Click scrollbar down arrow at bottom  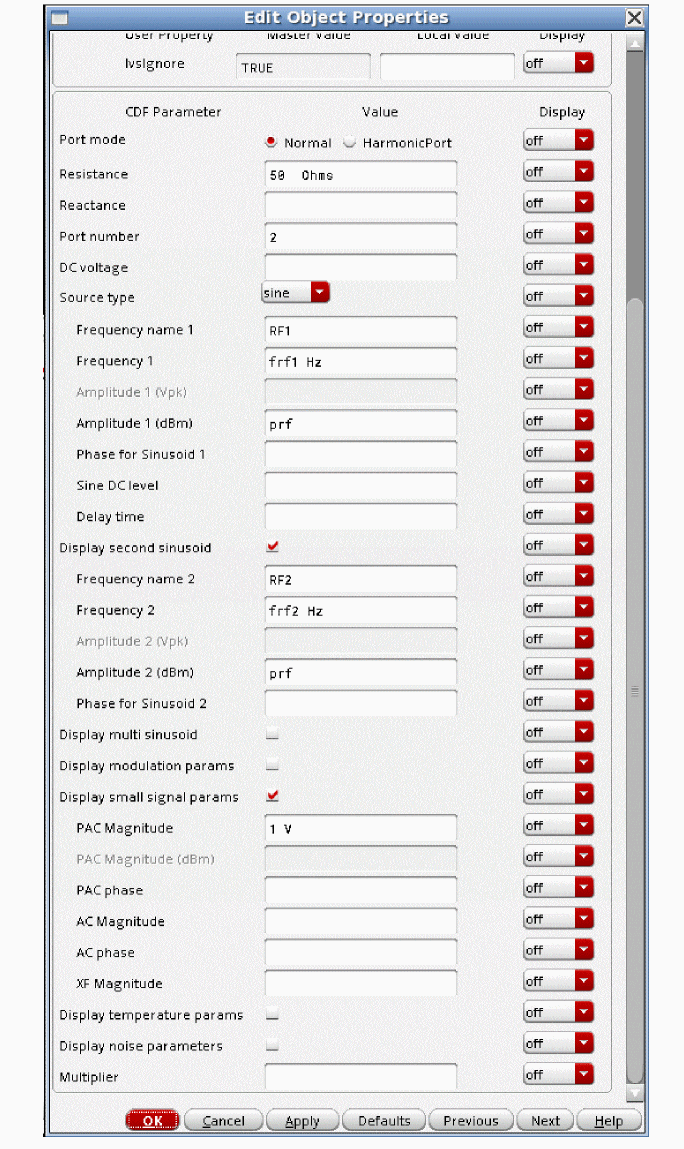click(634, 1095)
